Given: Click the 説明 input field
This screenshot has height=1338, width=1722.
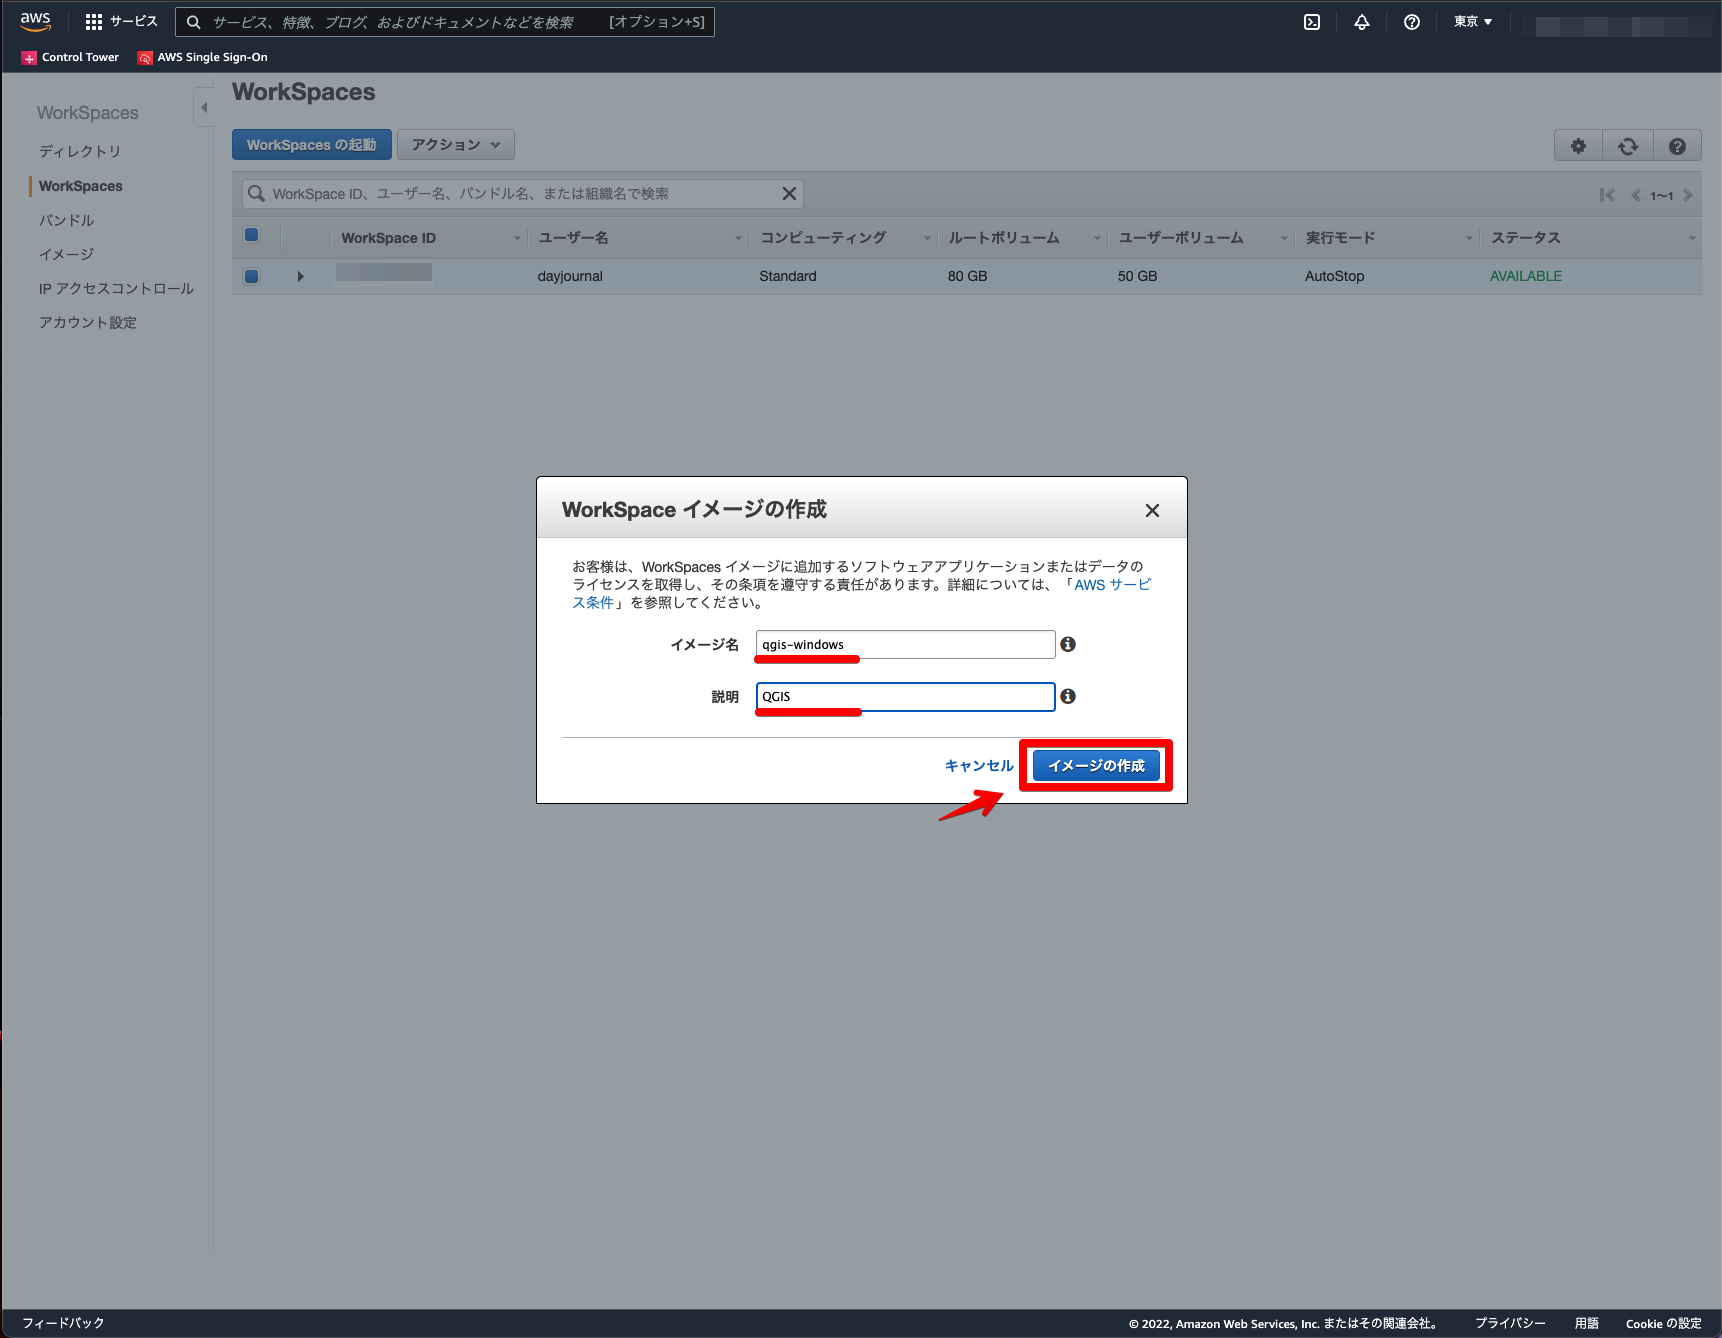Looking at the screenshot, I should point(905,696).
